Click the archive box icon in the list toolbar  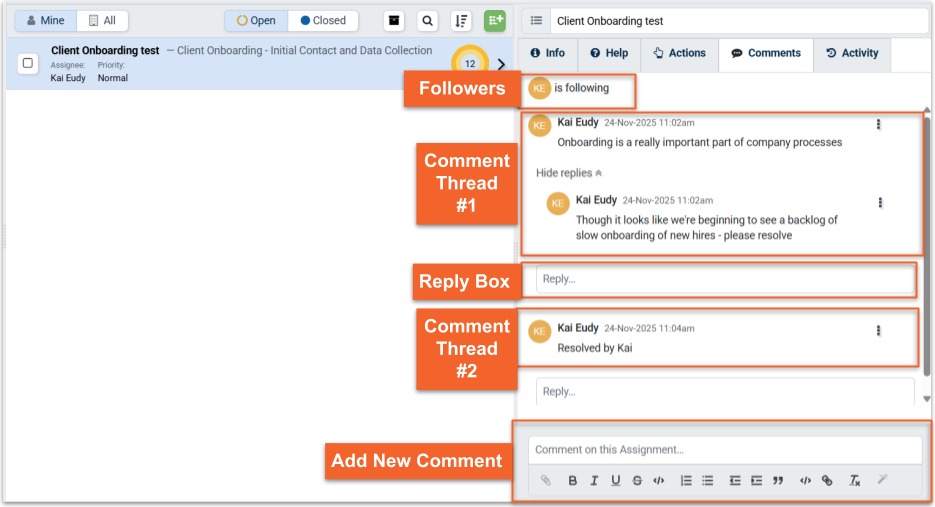[394, 21]
